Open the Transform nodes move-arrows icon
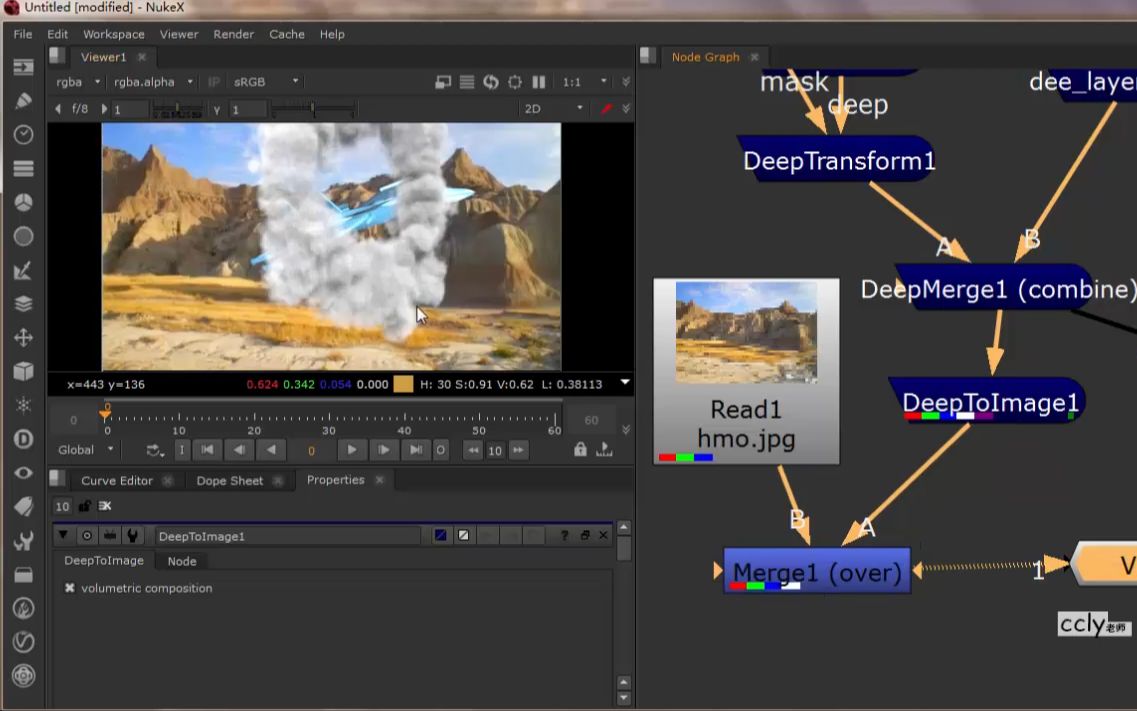 [x=23, y=337]
